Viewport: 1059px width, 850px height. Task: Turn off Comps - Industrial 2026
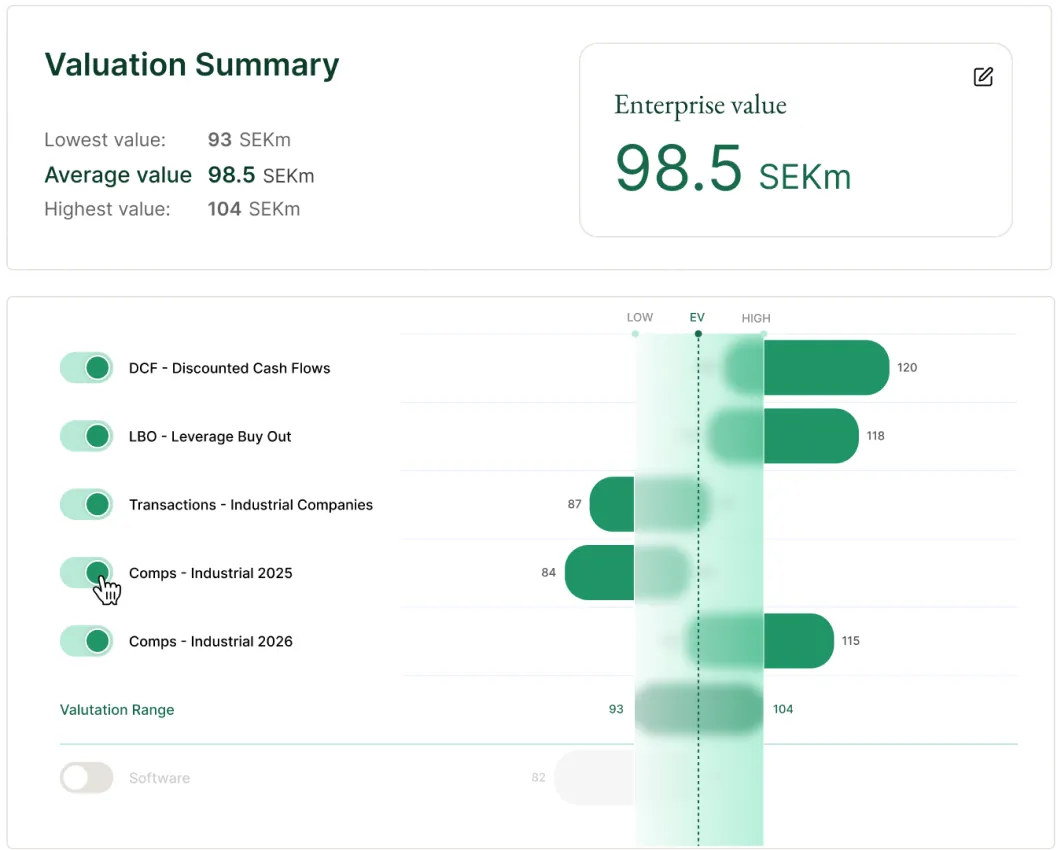[x=86, y=641]
